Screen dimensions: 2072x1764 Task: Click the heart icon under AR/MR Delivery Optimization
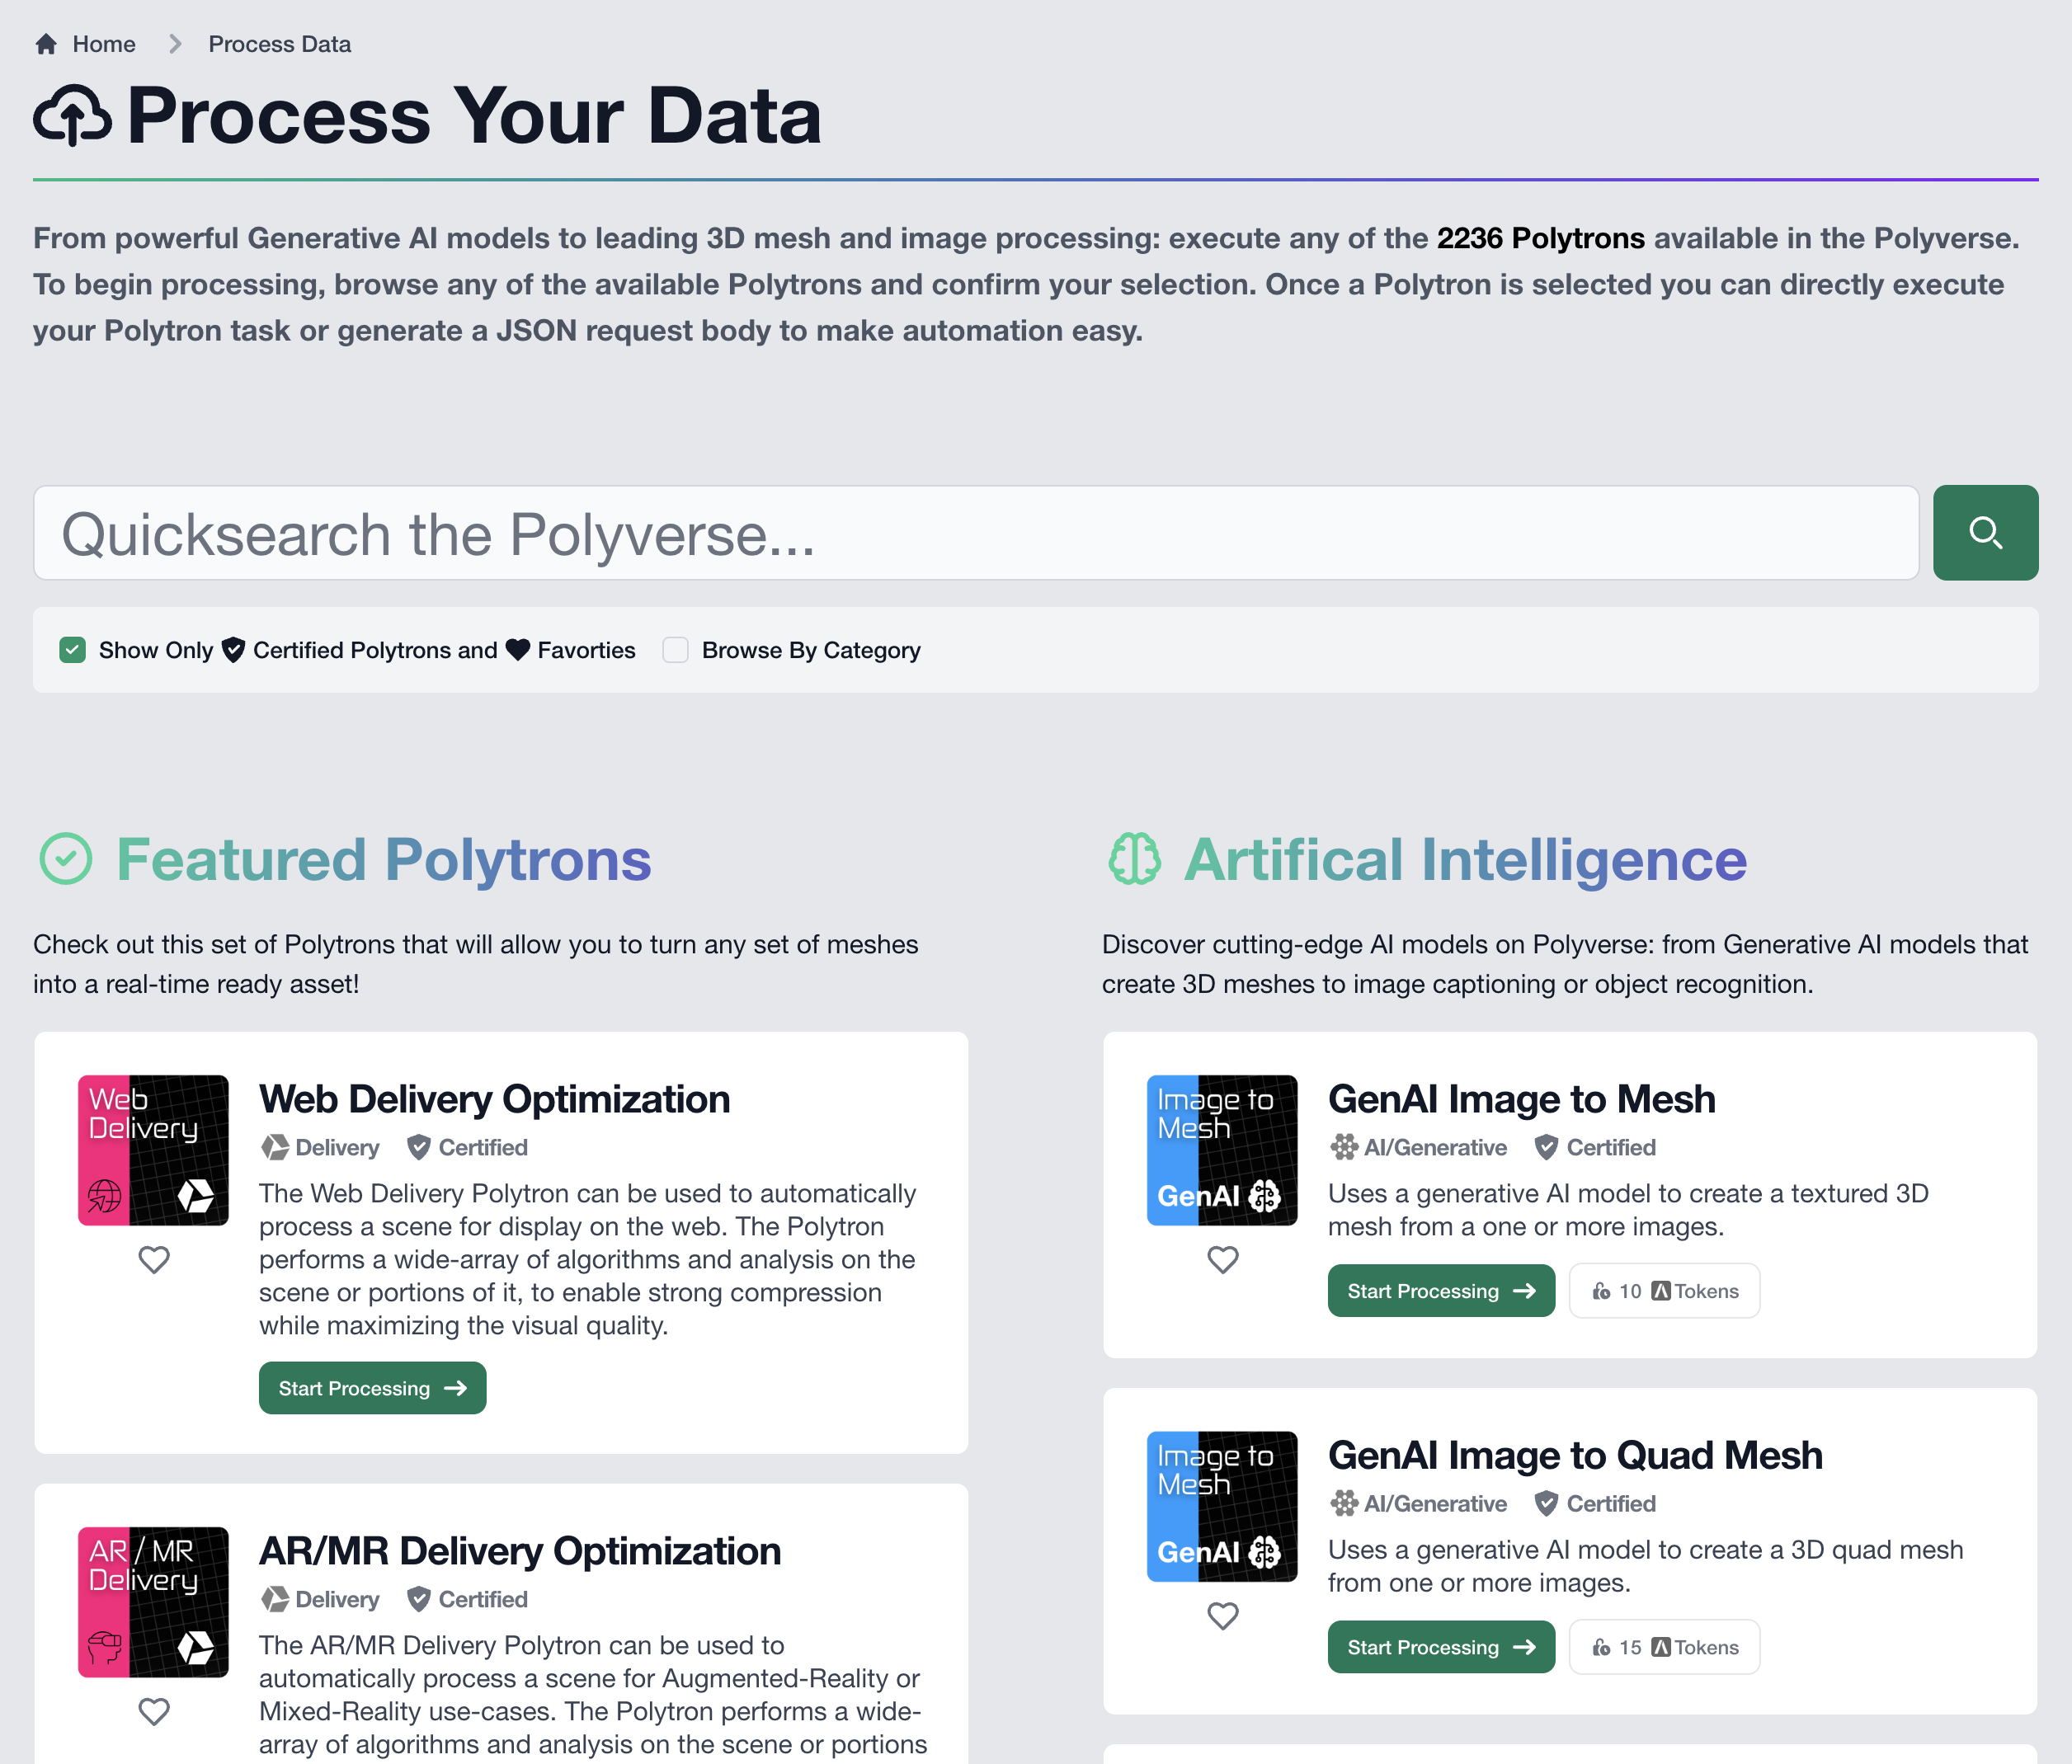[x=153, y=1711]
